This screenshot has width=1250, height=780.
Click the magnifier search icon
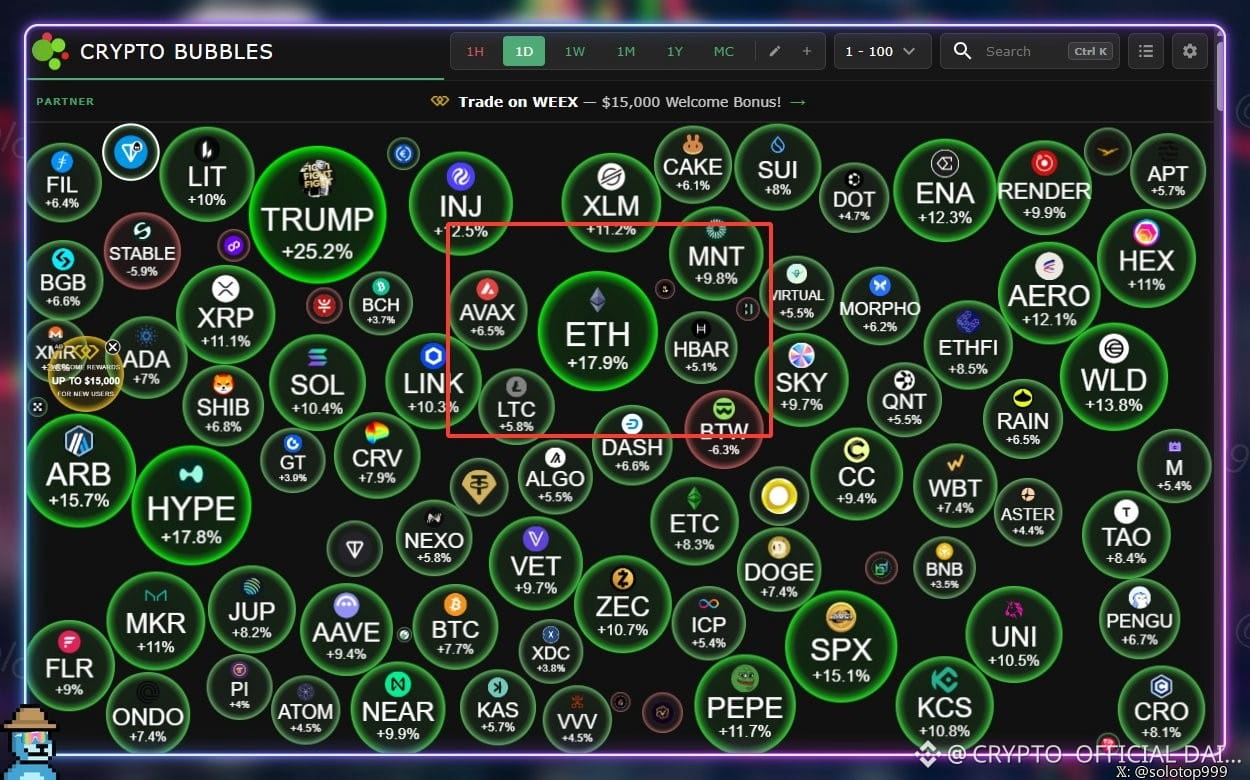click(x=962, y=51)
